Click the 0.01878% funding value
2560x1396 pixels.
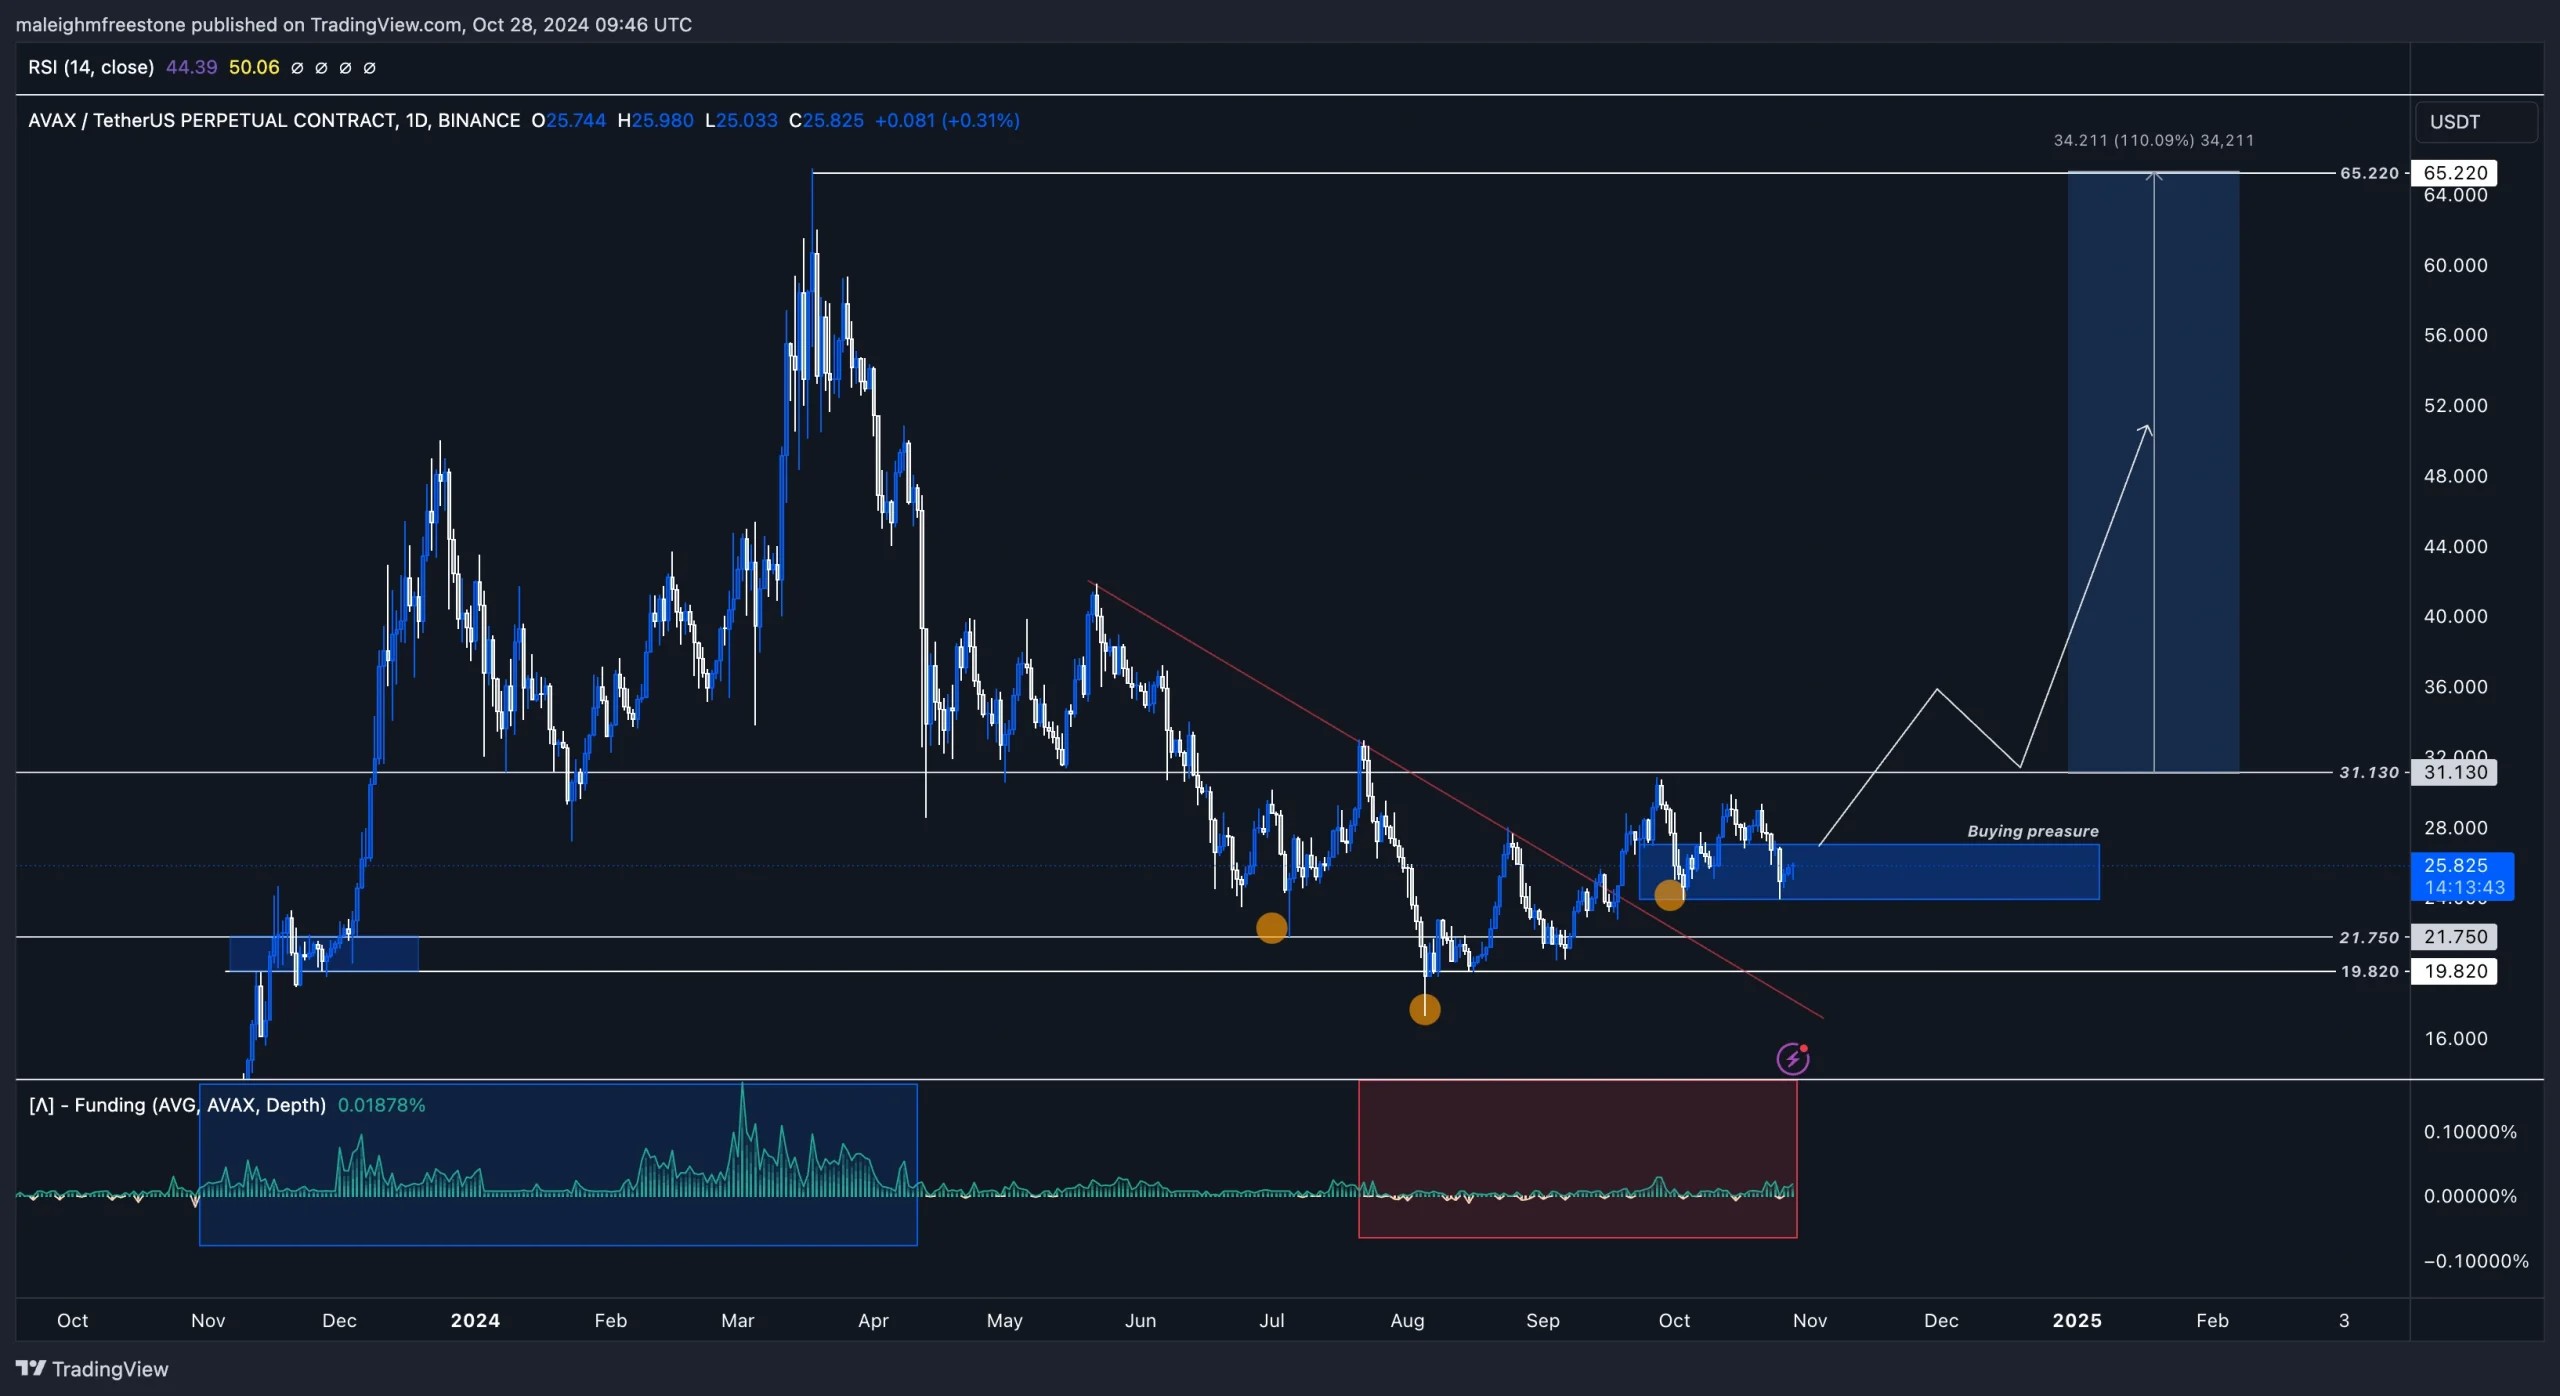[x=383, y=1105]
